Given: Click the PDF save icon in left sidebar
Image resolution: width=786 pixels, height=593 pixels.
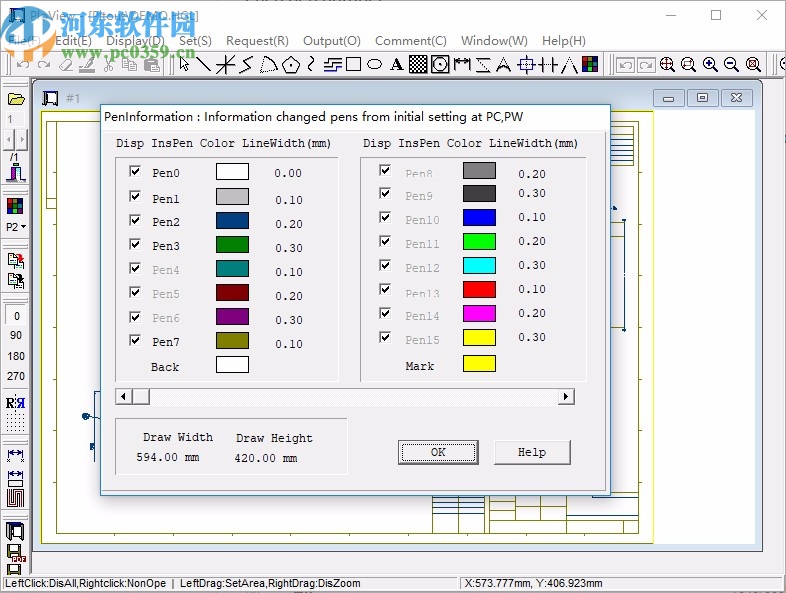Looking at the screenshot, I should tap(16, 553).
